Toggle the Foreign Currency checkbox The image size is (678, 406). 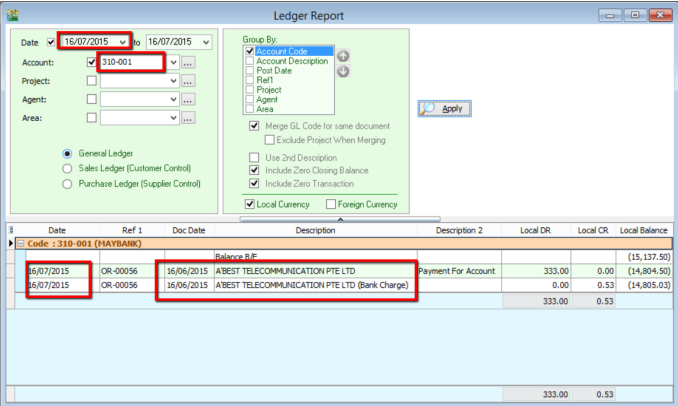[331, 205]
